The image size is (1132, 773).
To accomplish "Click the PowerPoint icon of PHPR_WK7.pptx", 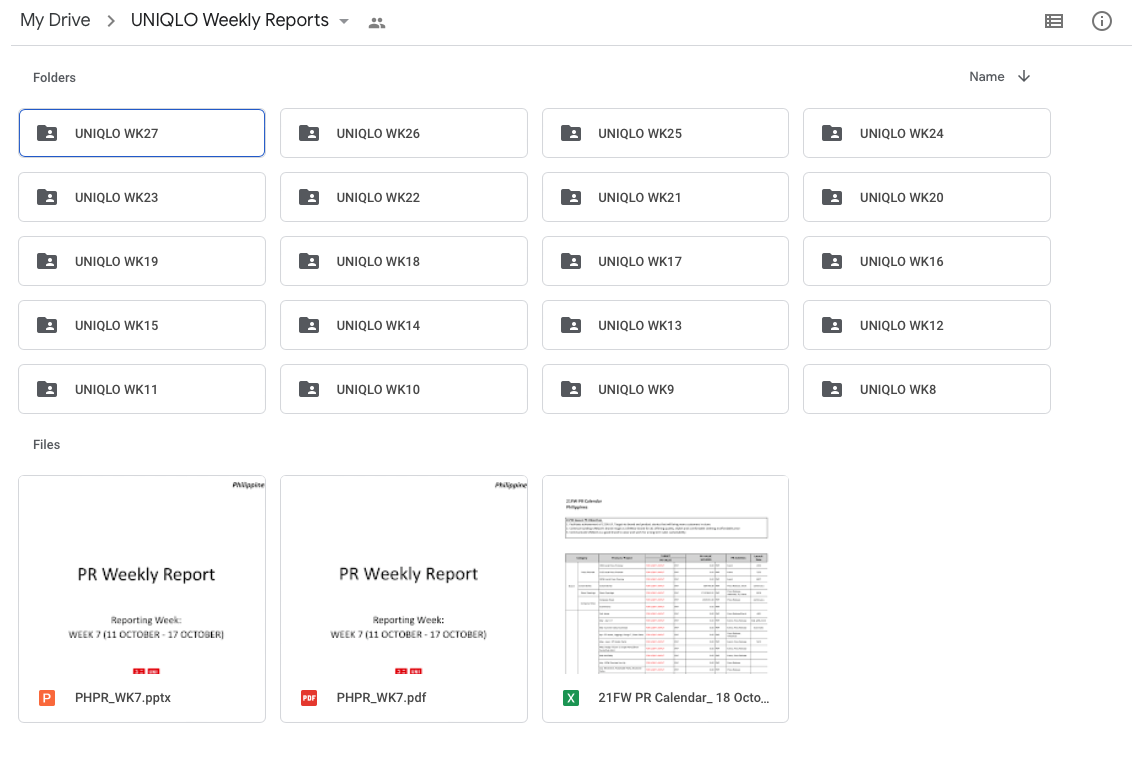I will pos(47,698).
